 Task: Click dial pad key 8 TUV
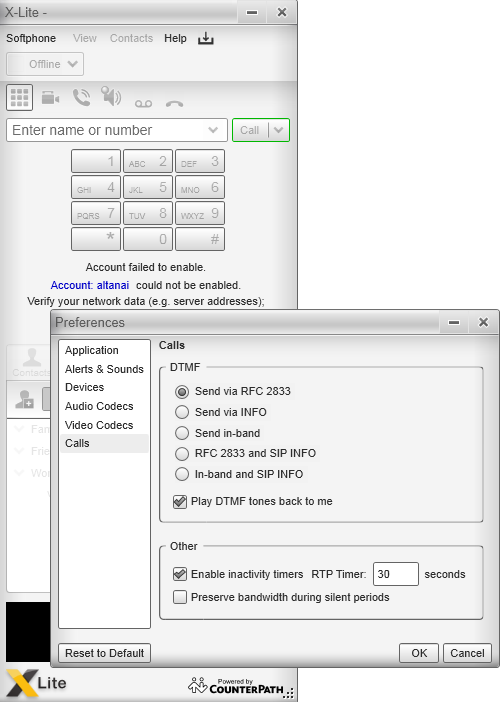148,213
